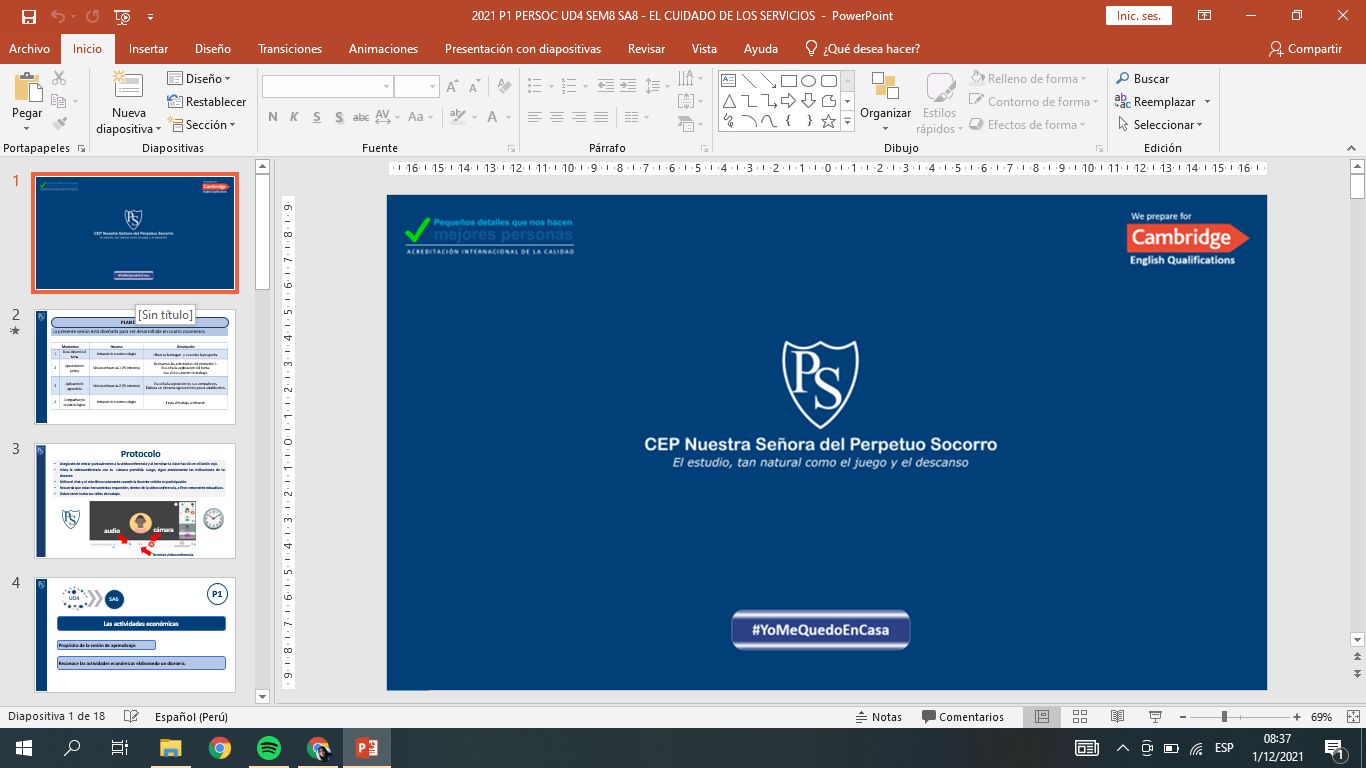Image resolution: width=1366 pixels, height=768 pixels.
Task: Click the zoom slider handle
Action: point(1223,717)
